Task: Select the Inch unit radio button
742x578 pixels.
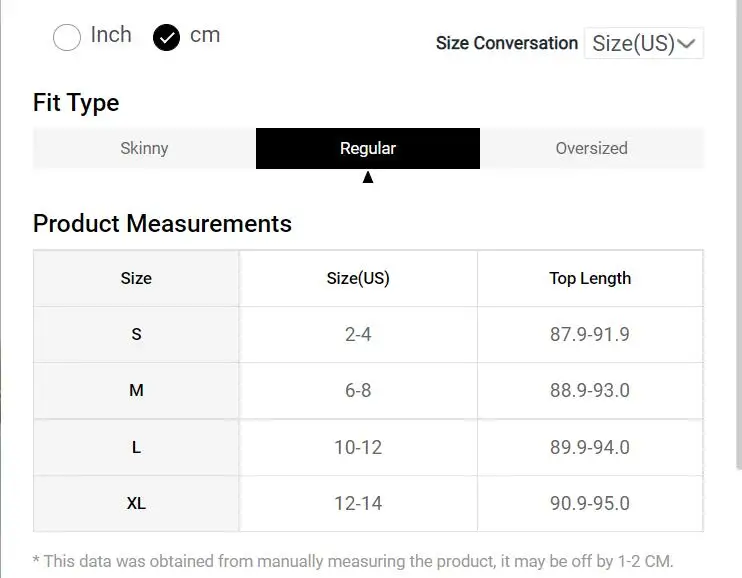Action: point(67,37)
